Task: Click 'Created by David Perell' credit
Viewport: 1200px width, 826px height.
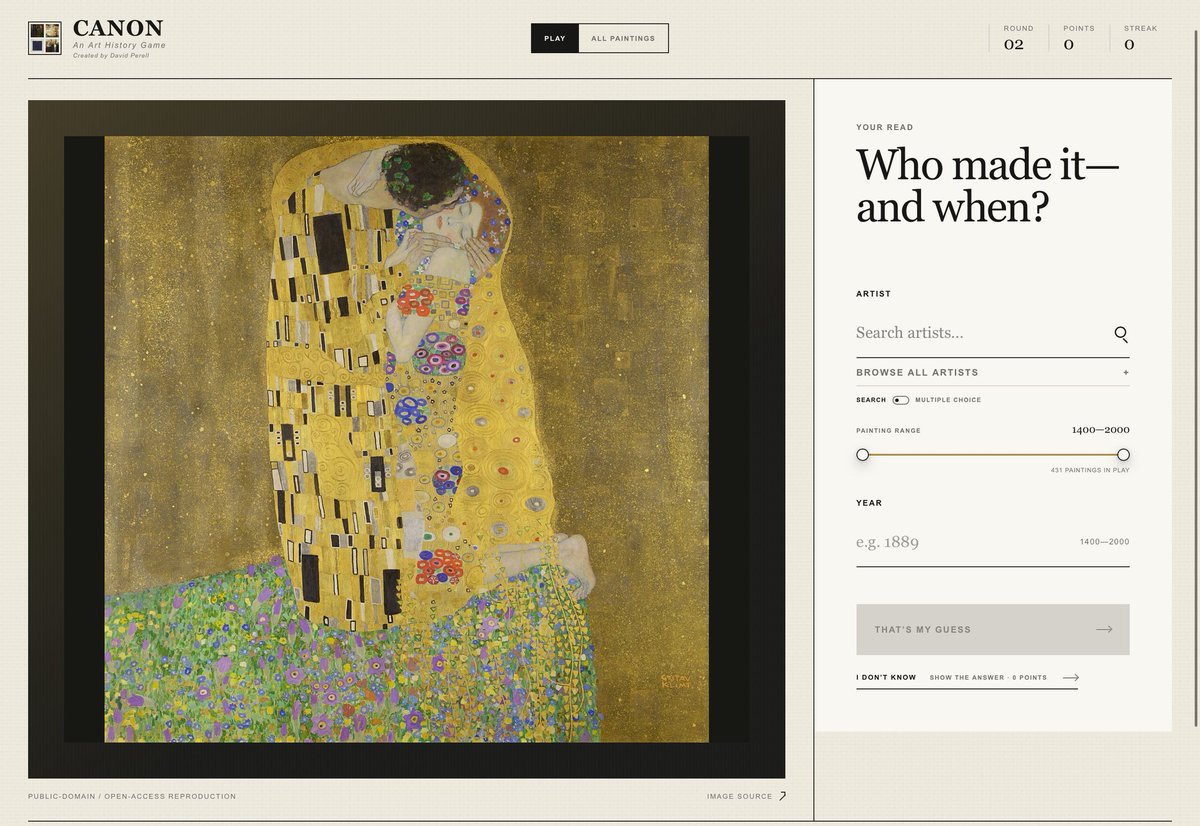Action: (x=111, y=55)
